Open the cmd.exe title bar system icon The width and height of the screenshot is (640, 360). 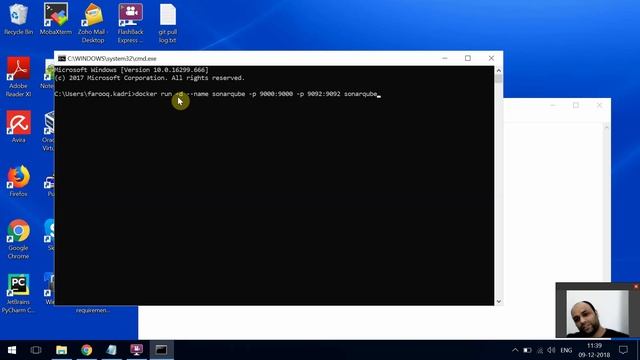tap(62, 59)
